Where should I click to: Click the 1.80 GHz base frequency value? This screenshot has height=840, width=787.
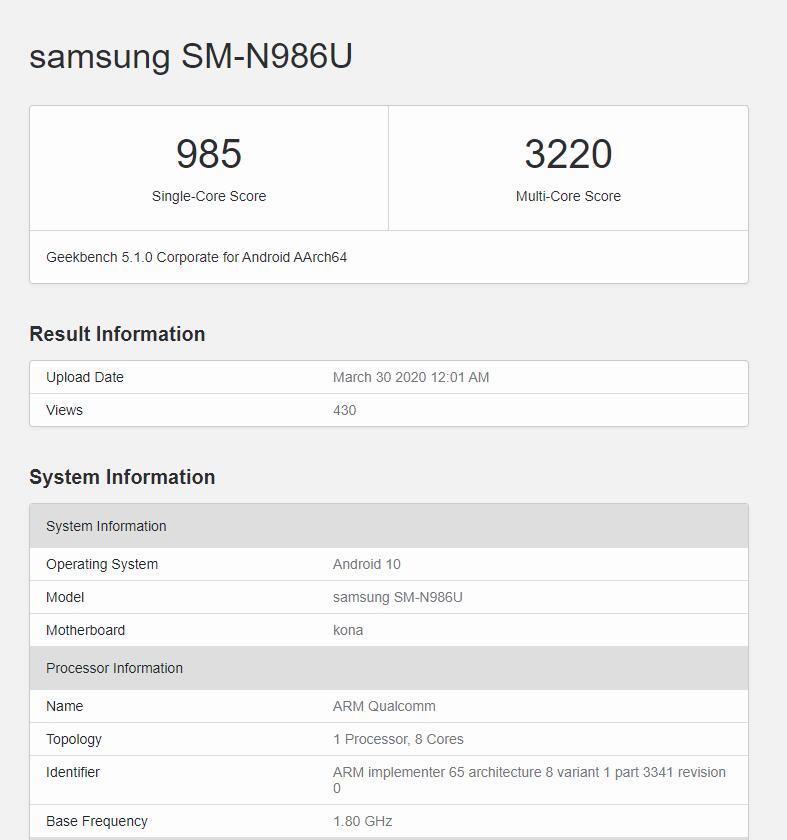[362, 821]
